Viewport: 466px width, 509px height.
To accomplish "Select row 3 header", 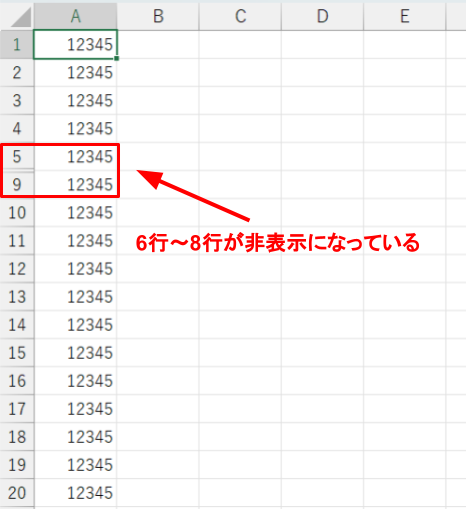I will coord(17,101).
